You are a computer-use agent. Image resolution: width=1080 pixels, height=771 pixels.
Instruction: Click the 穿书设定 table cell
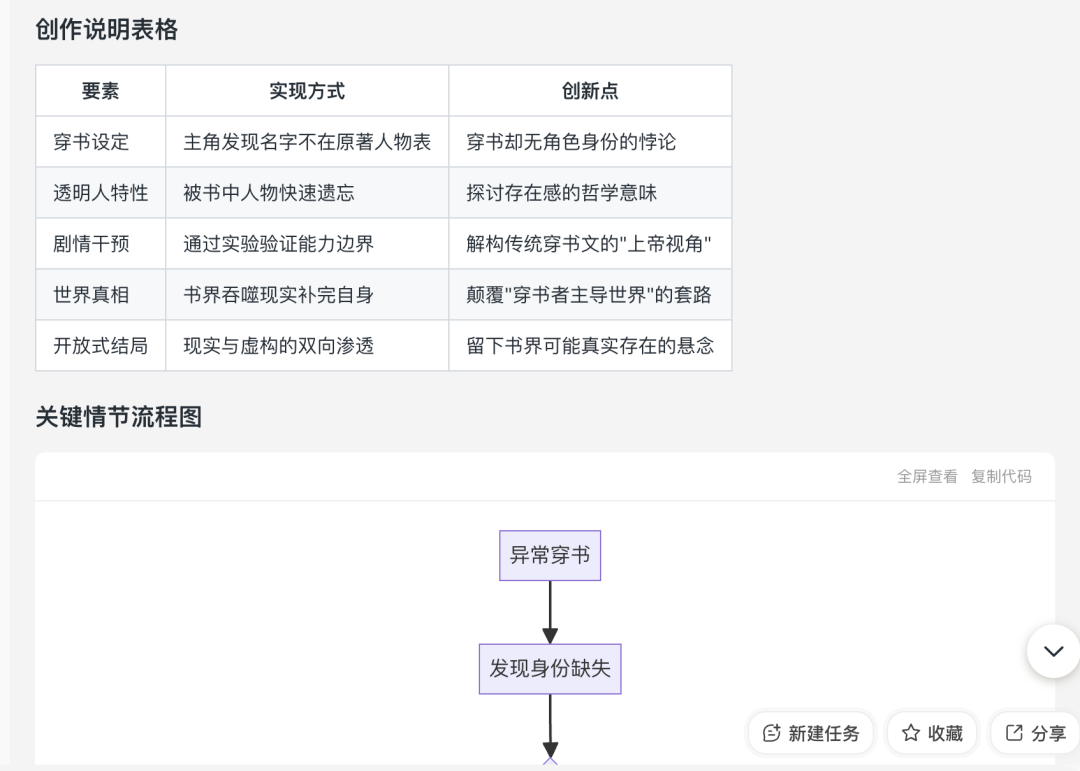tap(101, 142)
